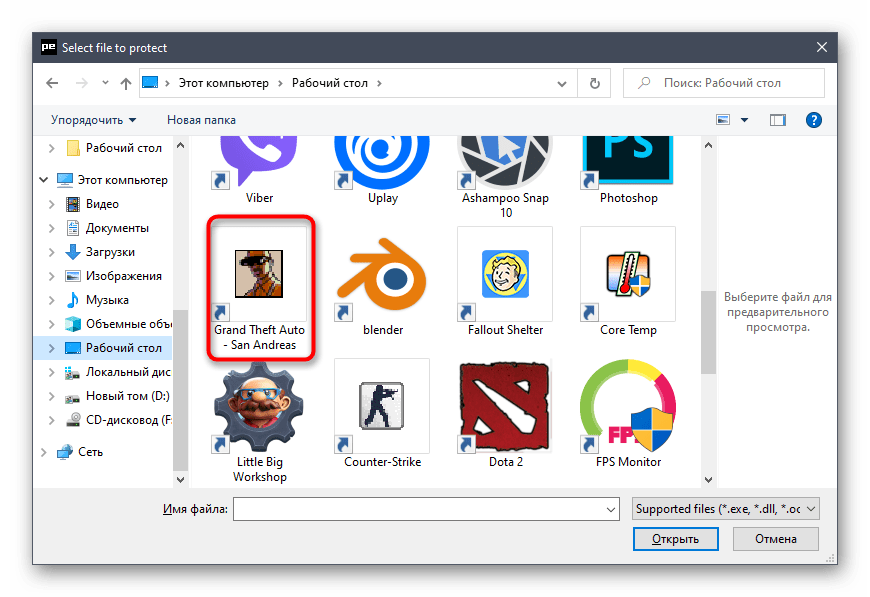Click file list scroll down arrow
This screenshot has width=870, height=597.
(x=708, y=480)
